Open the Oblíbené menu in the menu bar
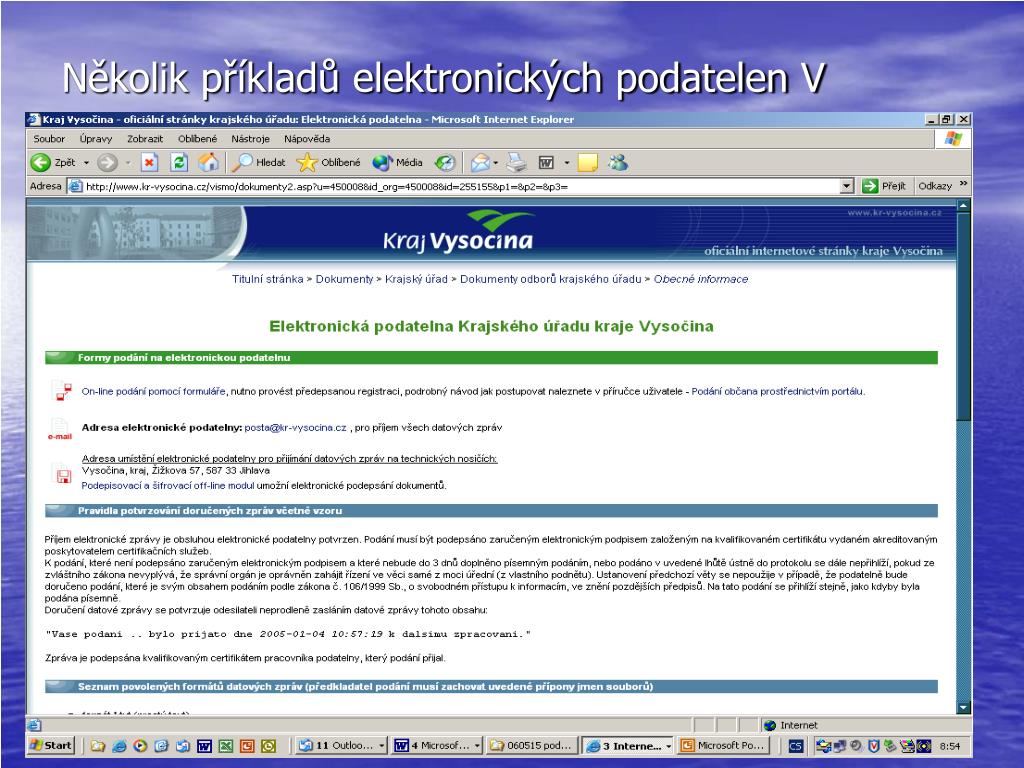This screenshot has height=768, width=1024. tap(197, 138)
